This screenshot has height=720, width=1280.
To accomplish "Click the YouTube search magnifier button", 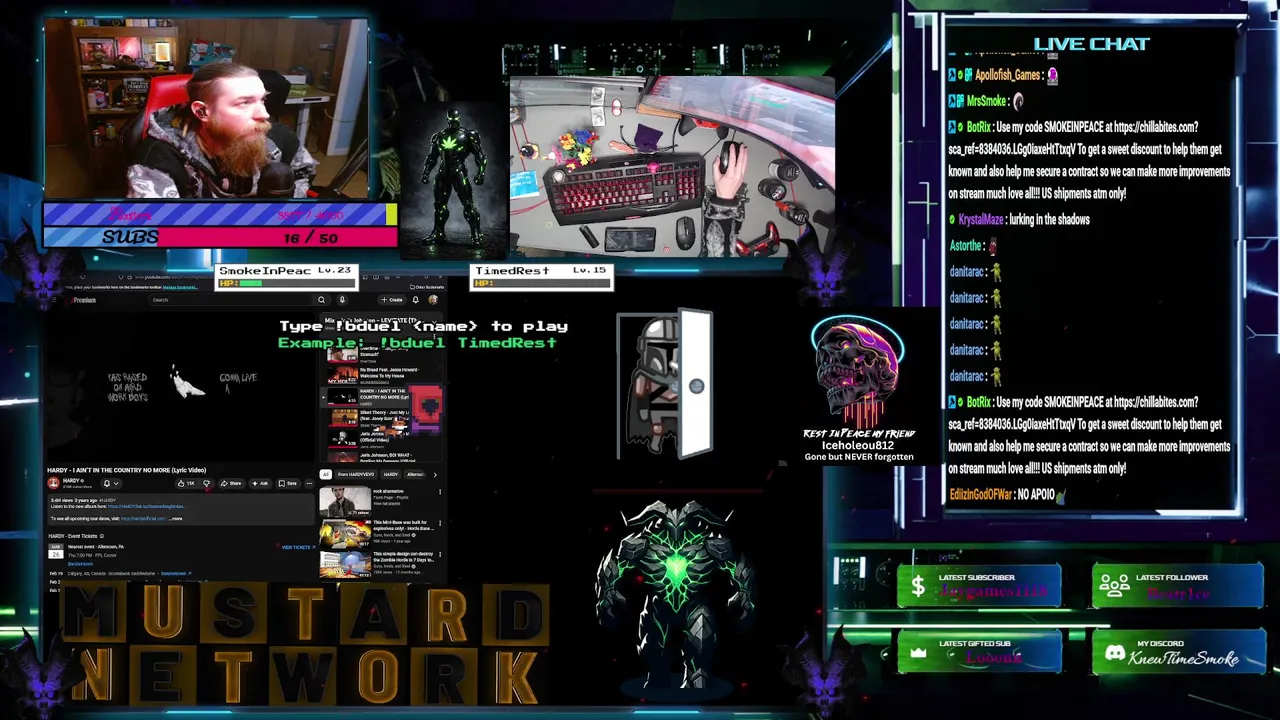I will pos(321,300).
